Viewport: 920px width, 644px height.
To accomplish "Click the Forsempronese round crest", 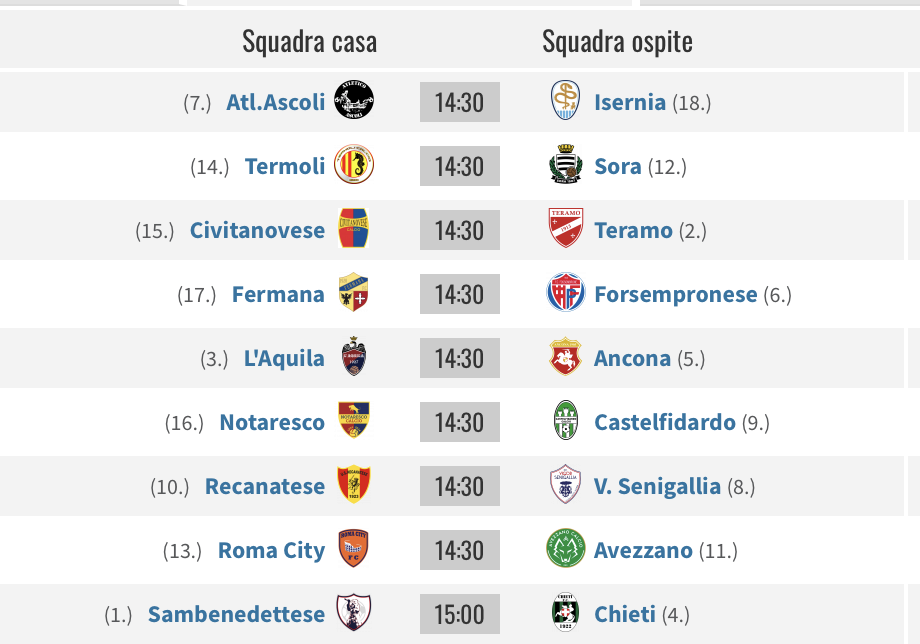I will click(x=566, y=292).
